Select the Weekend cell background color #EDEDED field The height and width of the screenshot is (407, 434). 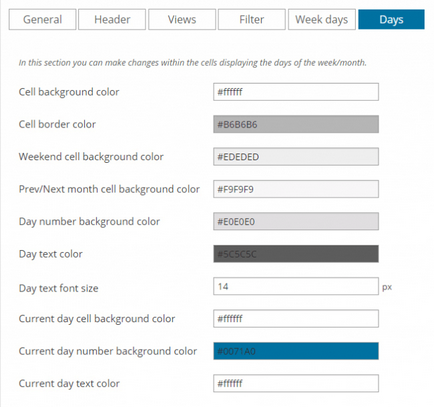pos(296,157)
